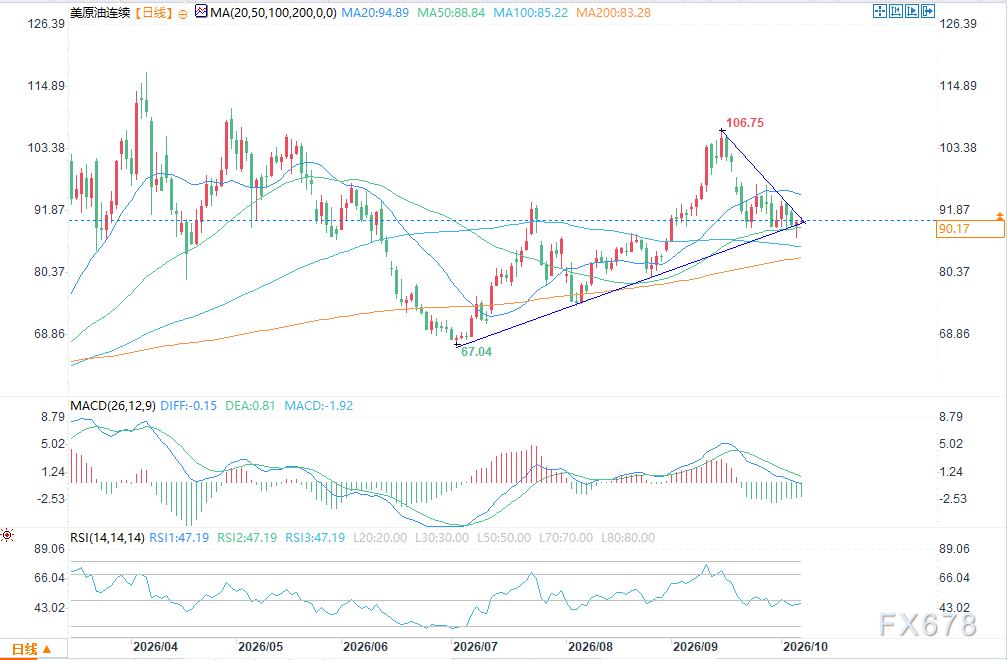Viewport: 1007px width, 660px height.
Task: Click the shift chart right icon
Action: [912, 11]
